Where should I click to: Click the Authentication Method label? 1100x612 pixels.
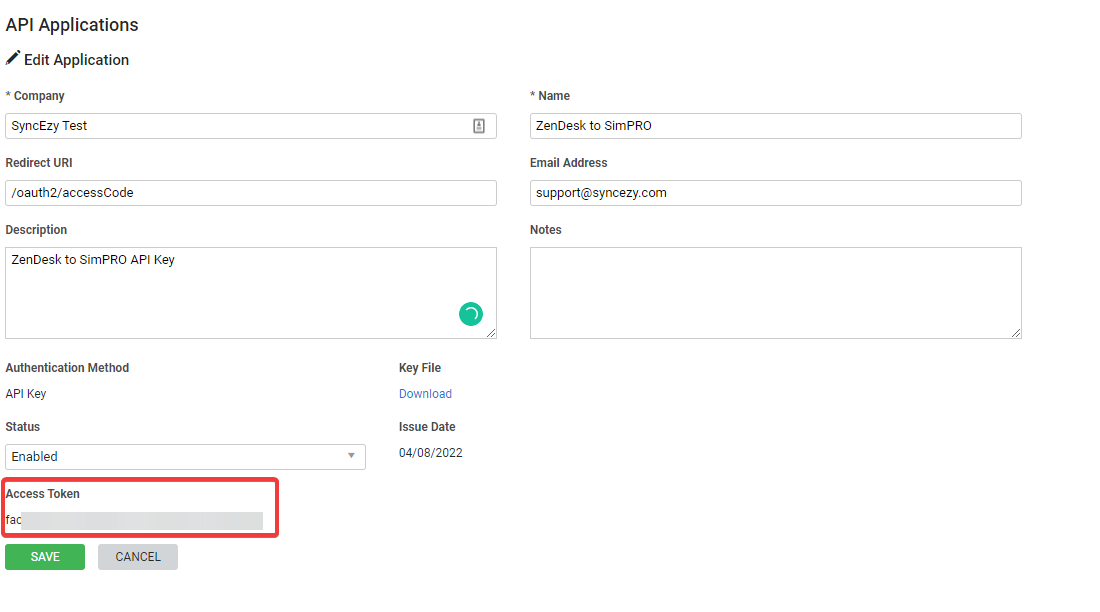point(67,368)
